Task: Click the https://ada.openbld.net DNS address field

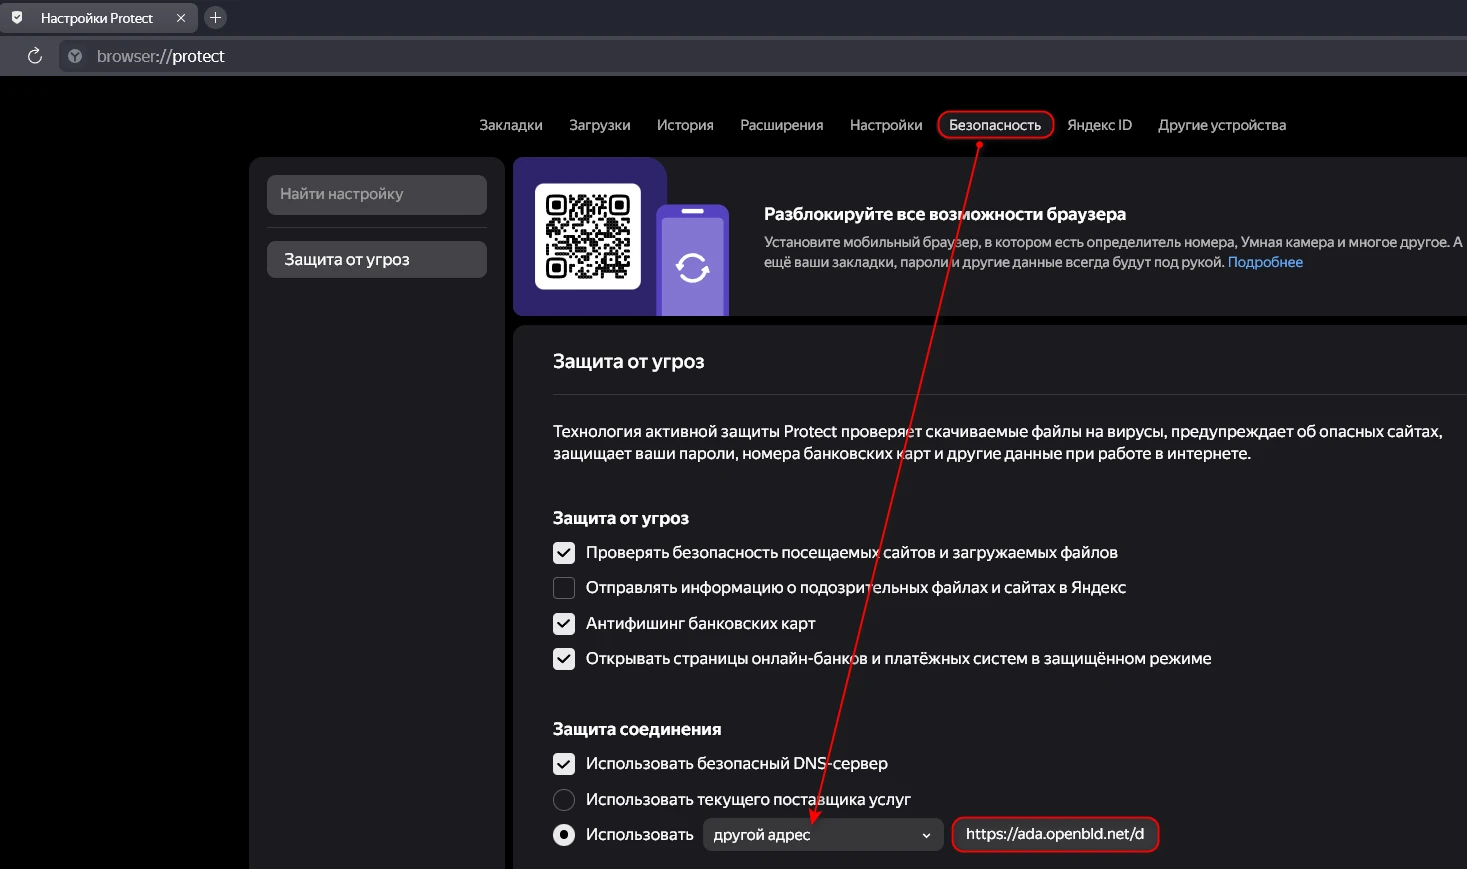Action: tap(1055, 834)
